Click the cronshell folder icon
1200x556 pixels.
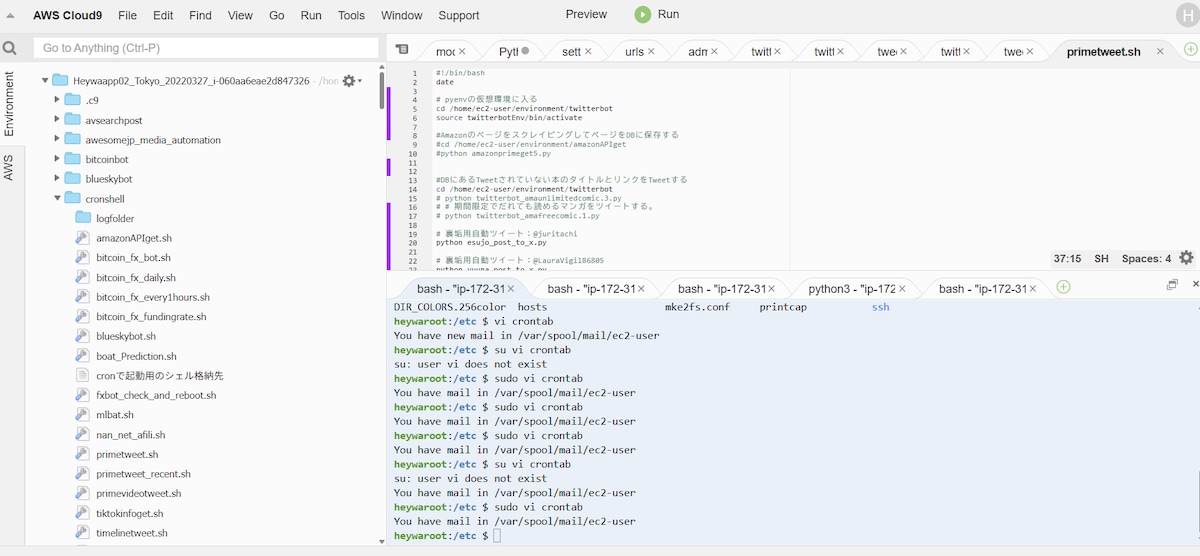click(x=72, y=199)
